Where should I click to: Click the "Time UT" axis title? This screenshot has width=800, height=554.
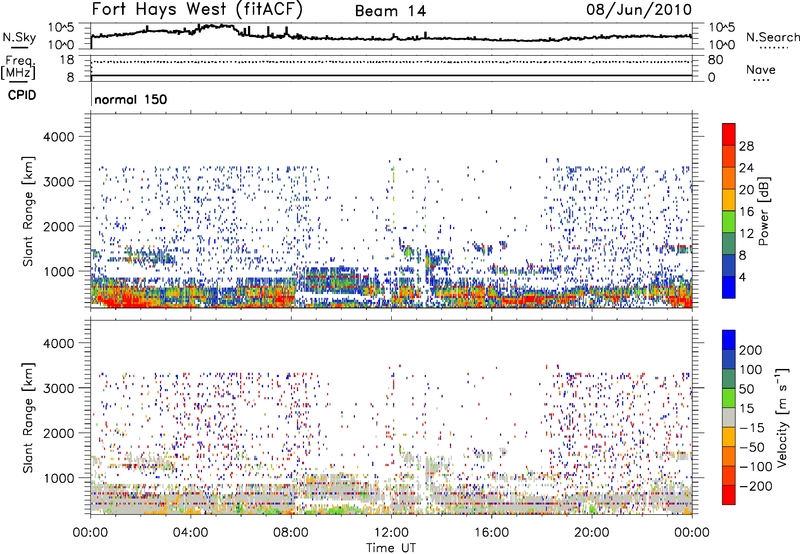click(391, 548)
